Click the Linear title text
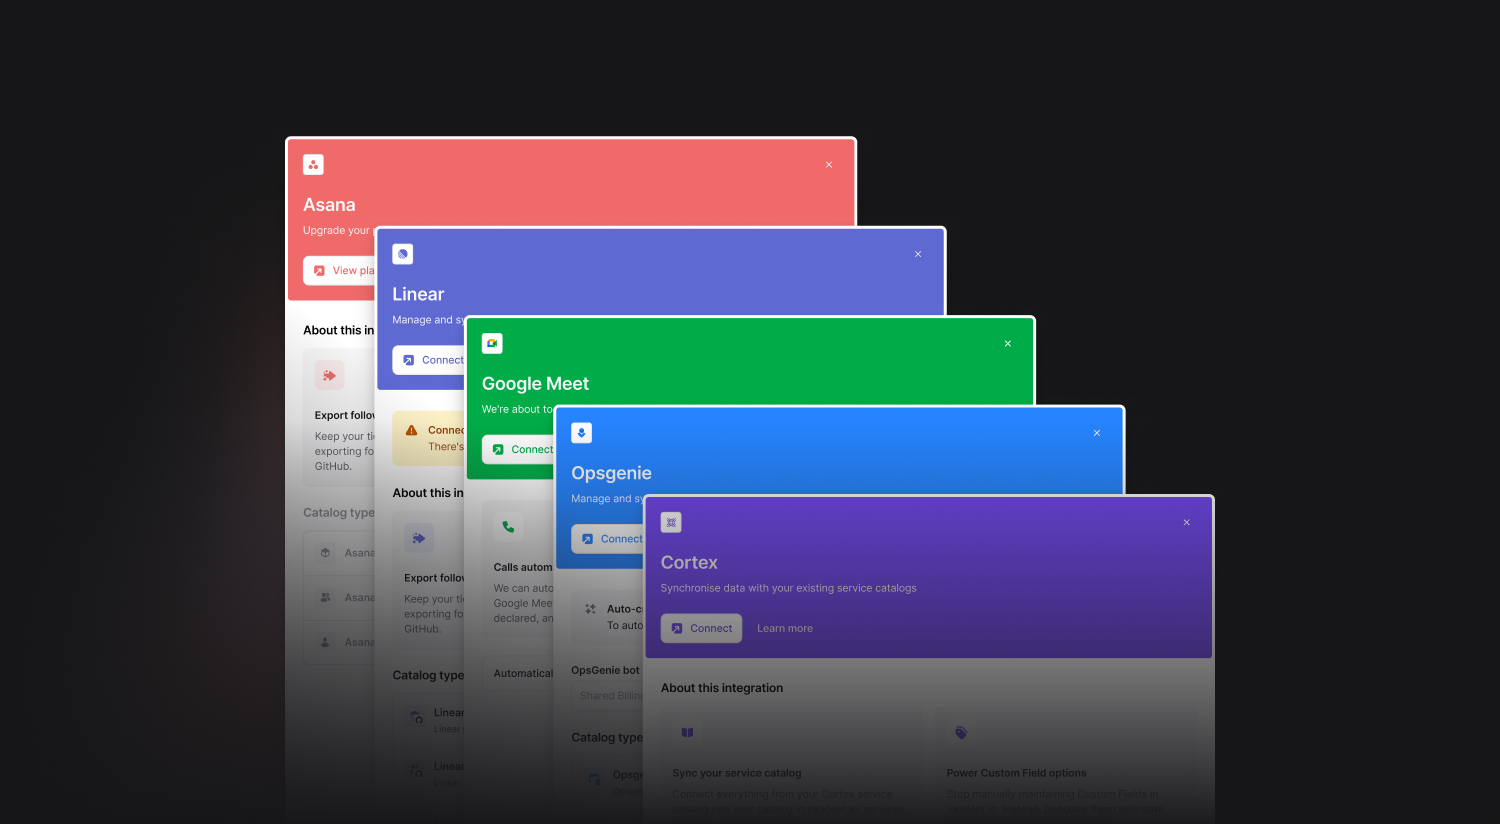The width and height of the screenshot is (1500, 824). tap(418, 294)
